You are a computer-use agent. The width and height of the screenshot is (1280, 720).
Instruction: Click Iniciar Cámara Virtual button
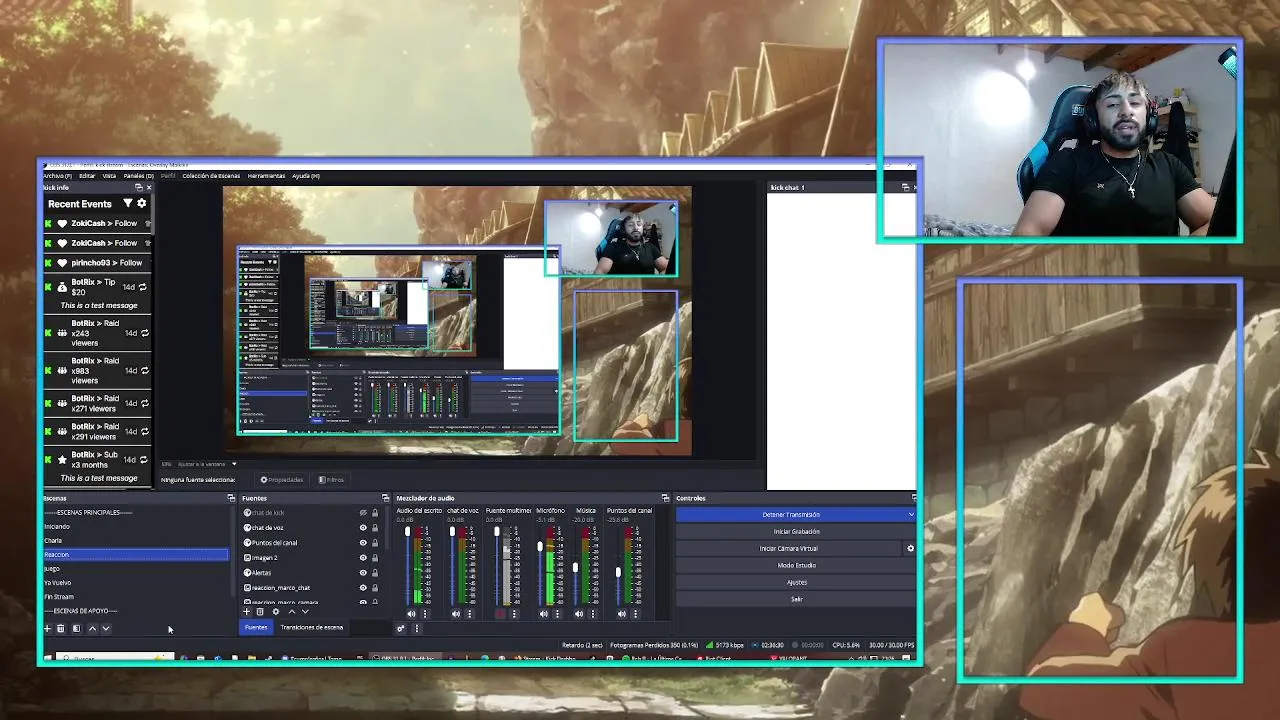pos(789,549)
